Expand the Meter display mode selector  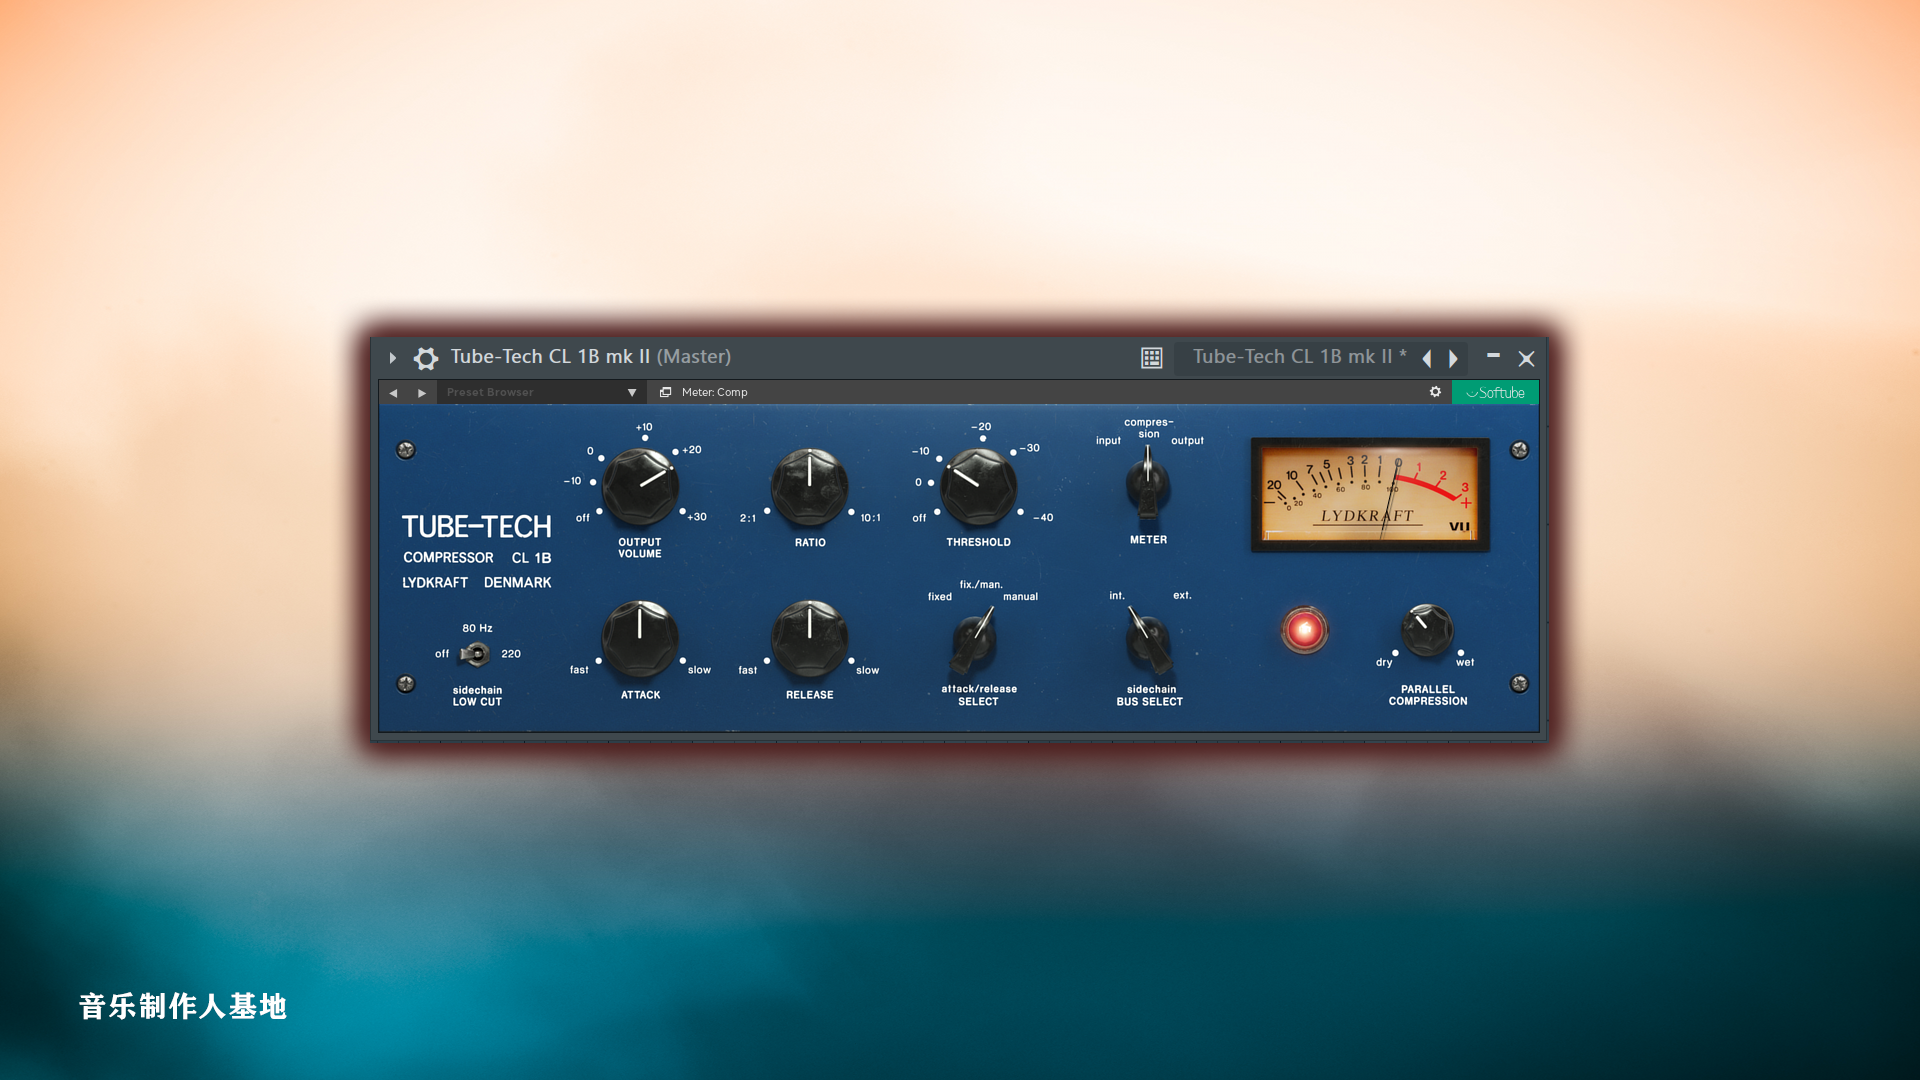coord(713,392)
